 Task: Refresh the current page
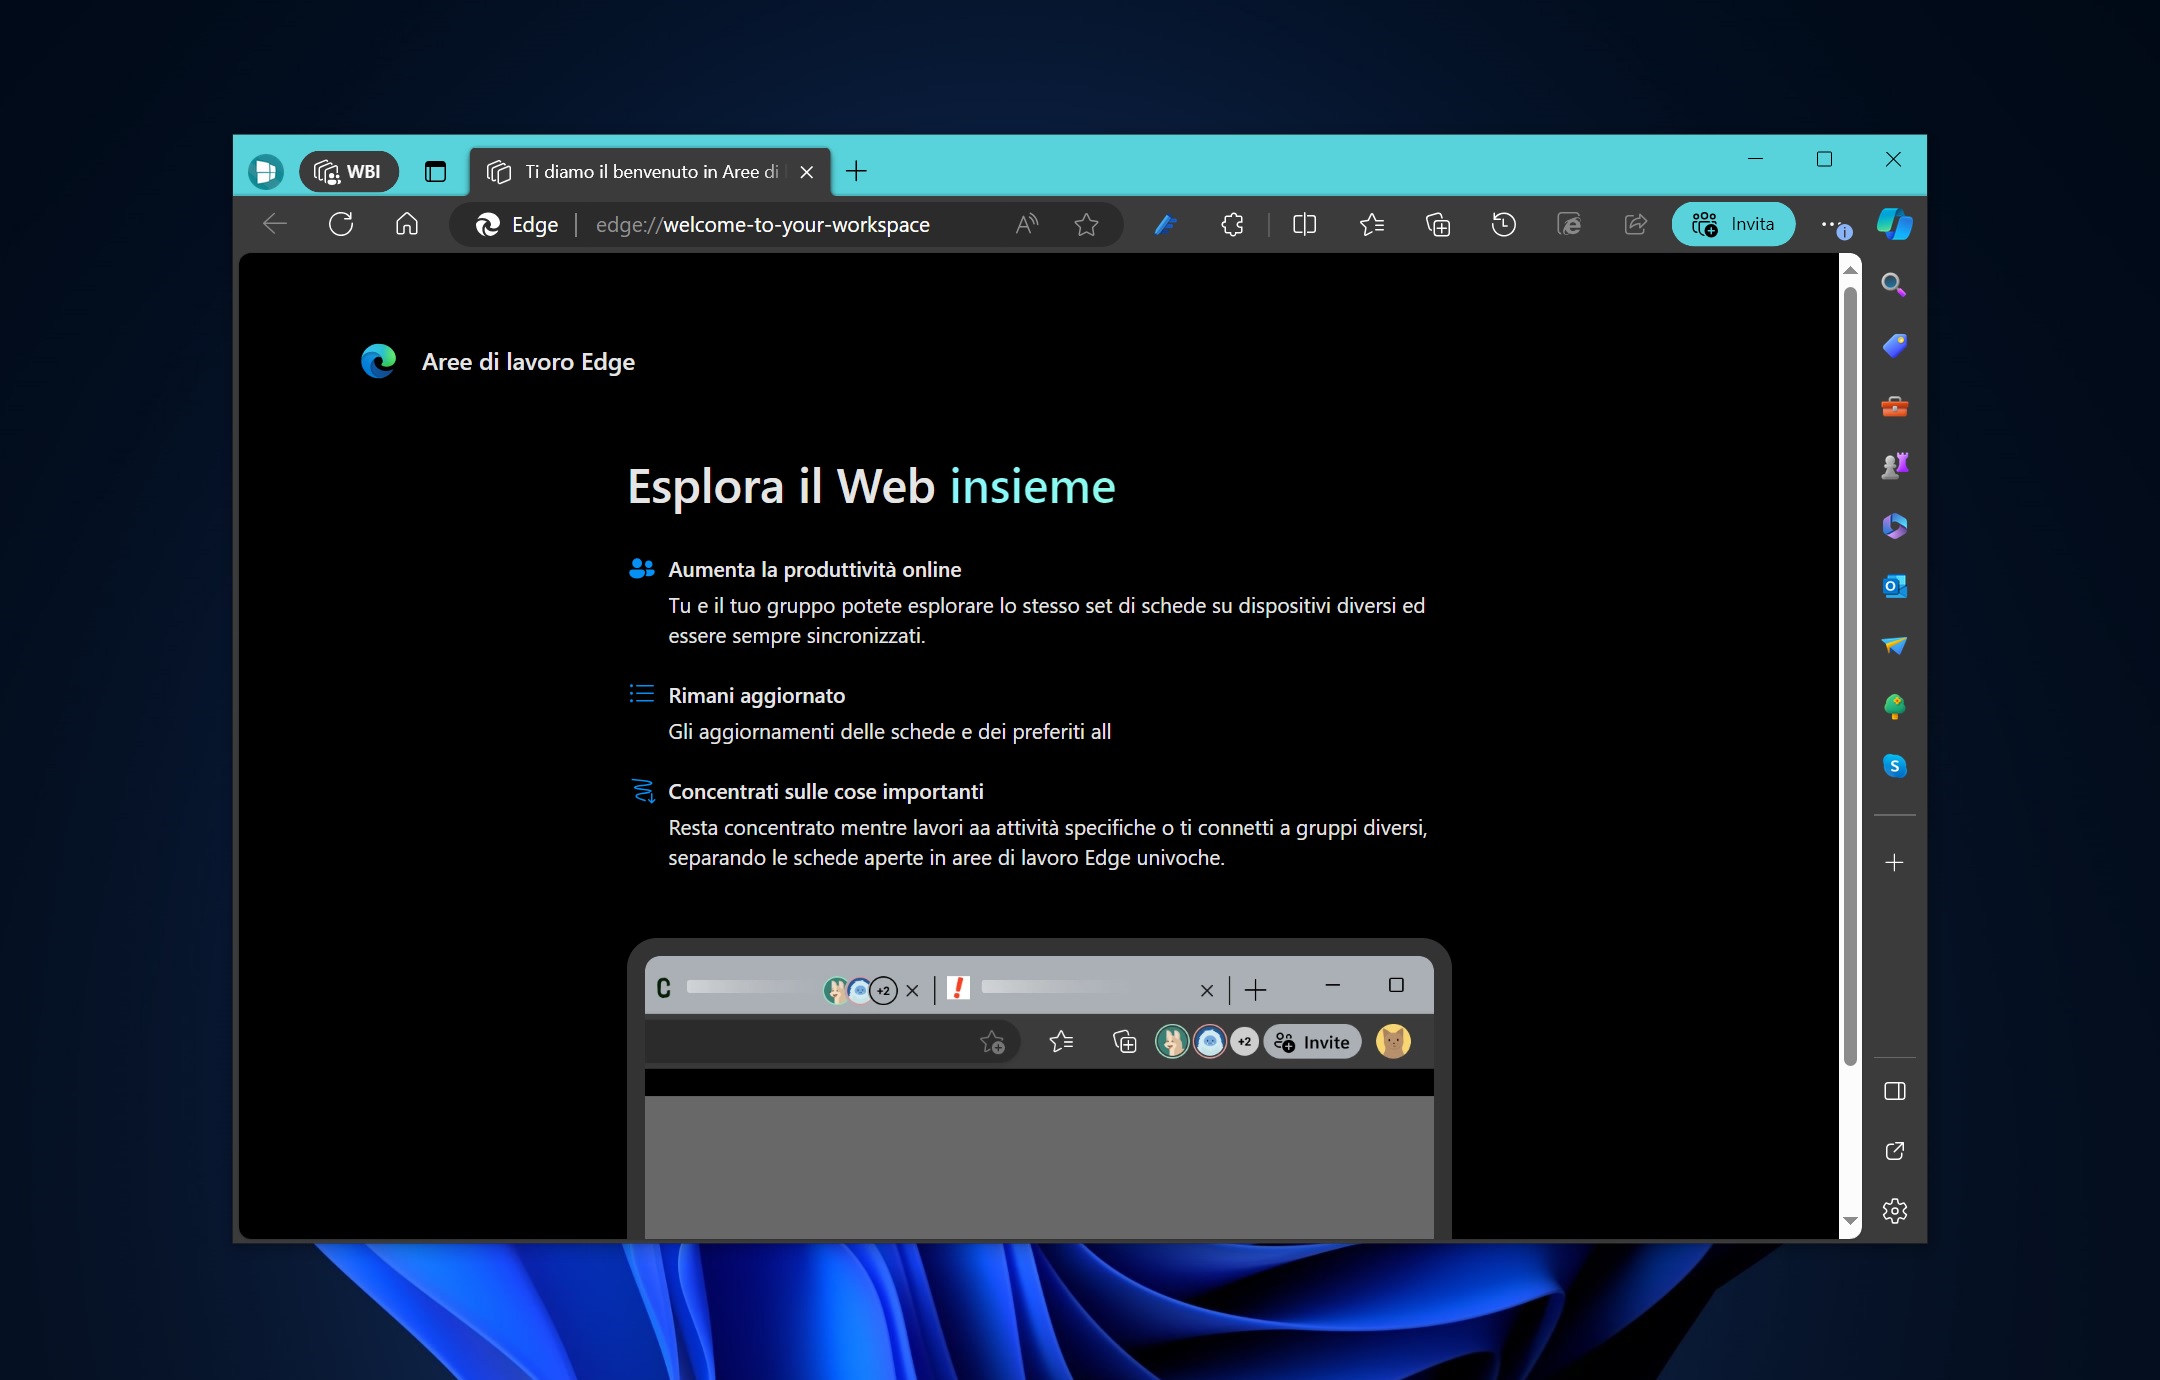[341, 224]
